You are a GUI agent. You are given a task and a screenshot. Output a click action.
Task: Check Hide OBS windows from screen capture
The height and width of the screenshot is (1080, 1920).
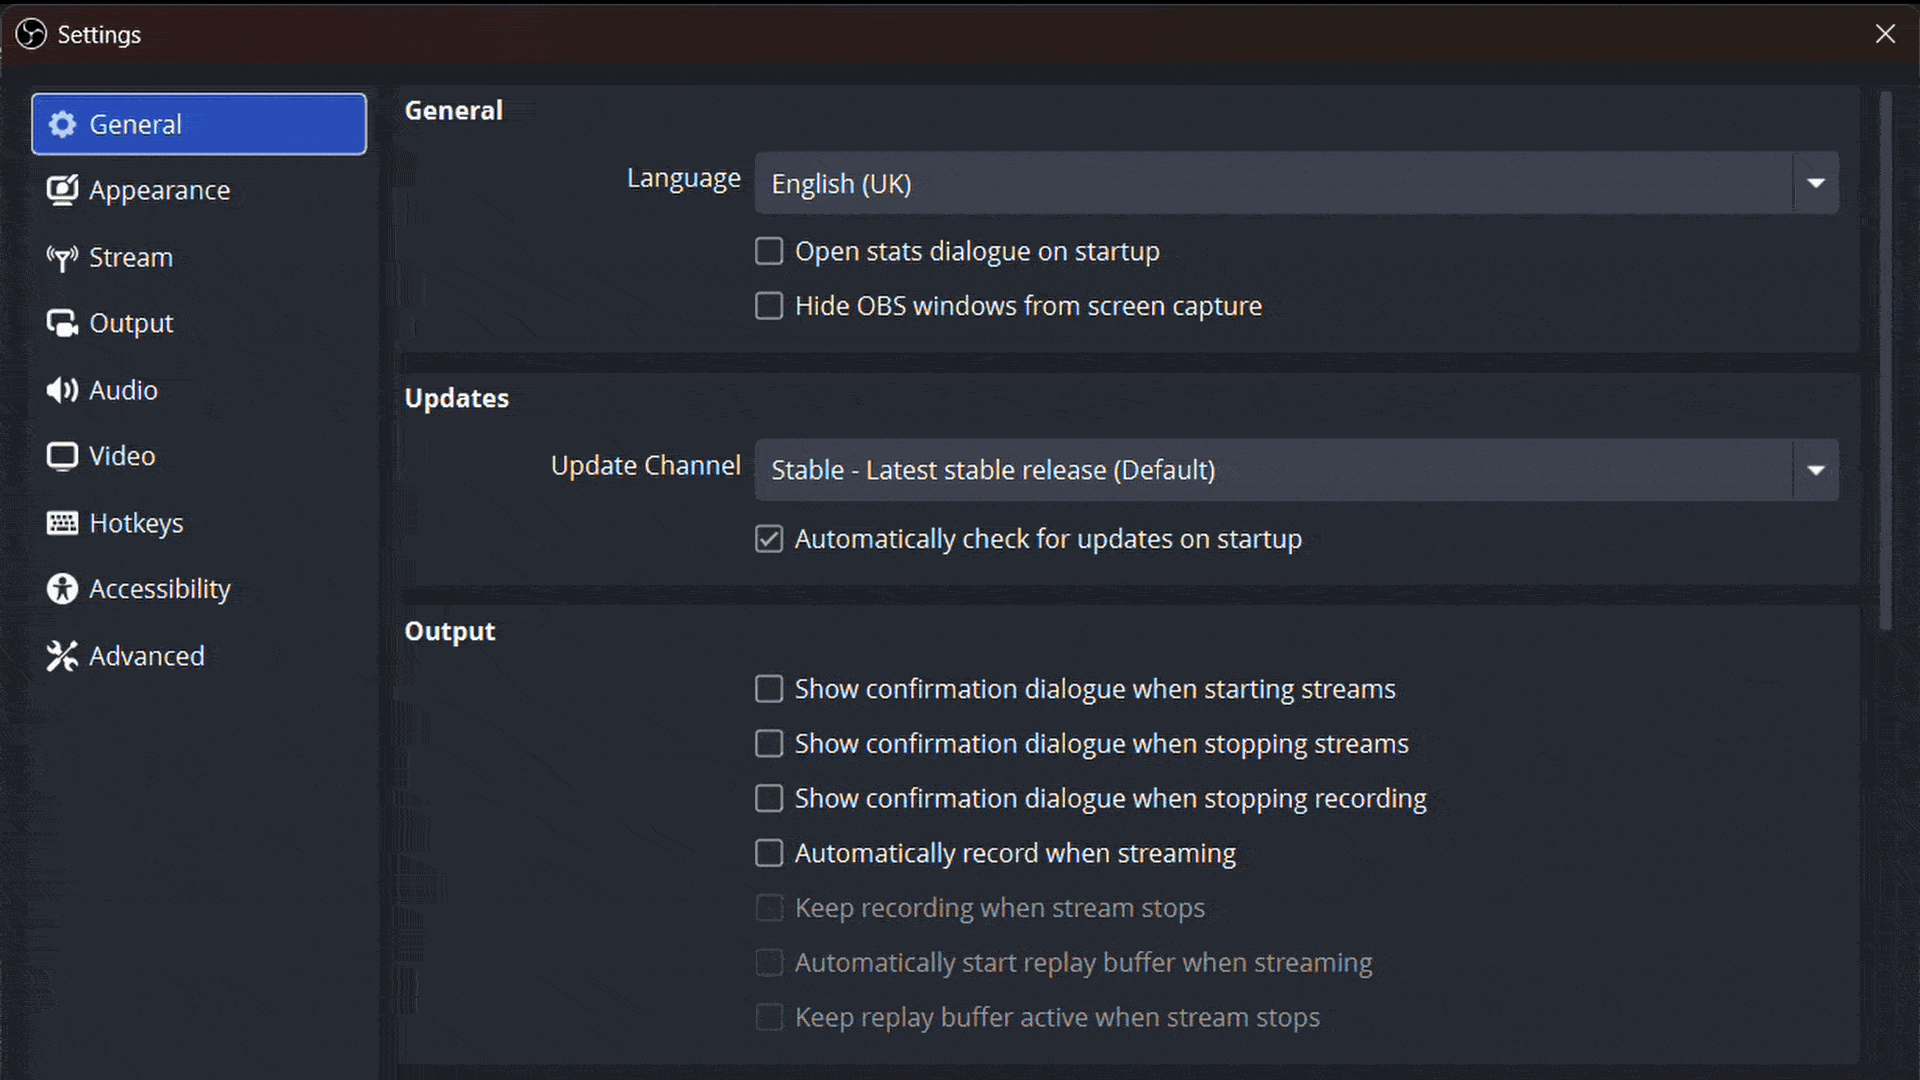[x=768, y=306]
